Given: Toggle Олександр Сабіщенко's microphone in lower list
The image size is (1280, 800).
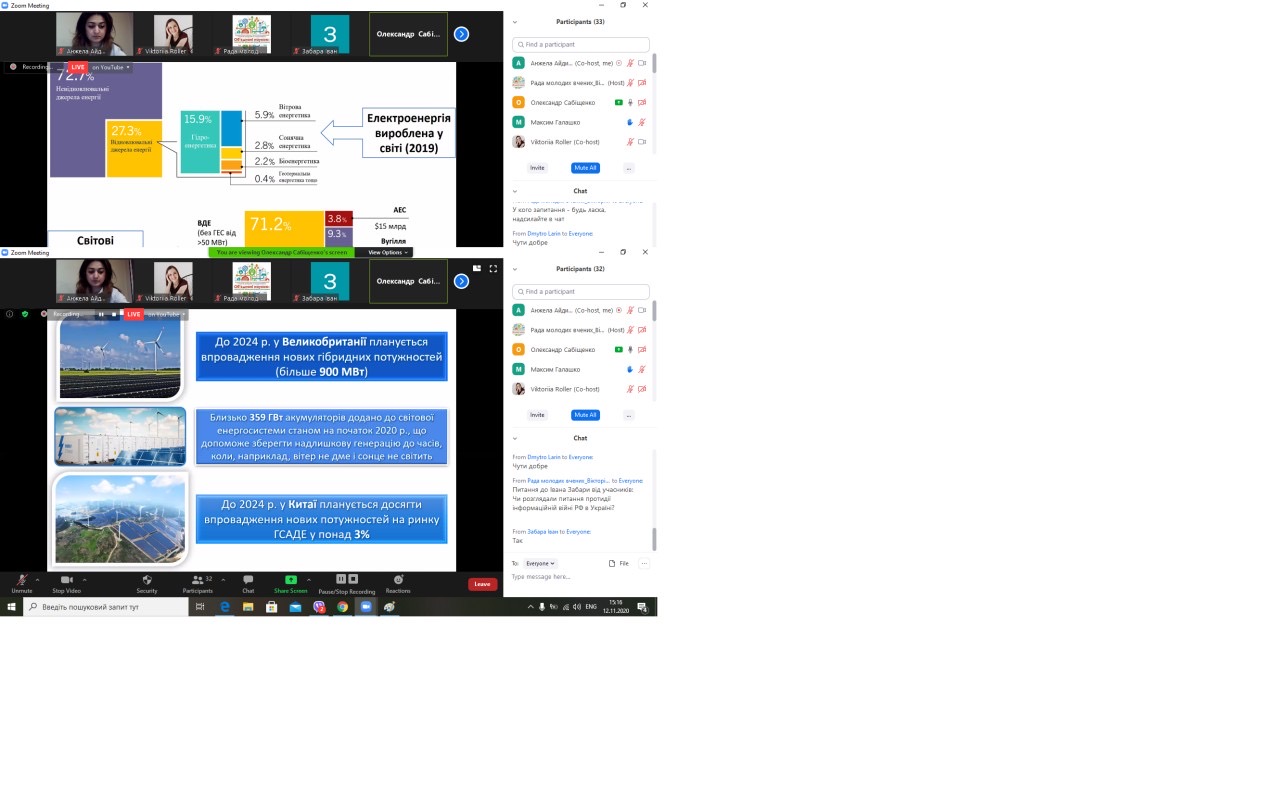Looking at the screenshot, I should pyautogui.click(x=630, y=349).
